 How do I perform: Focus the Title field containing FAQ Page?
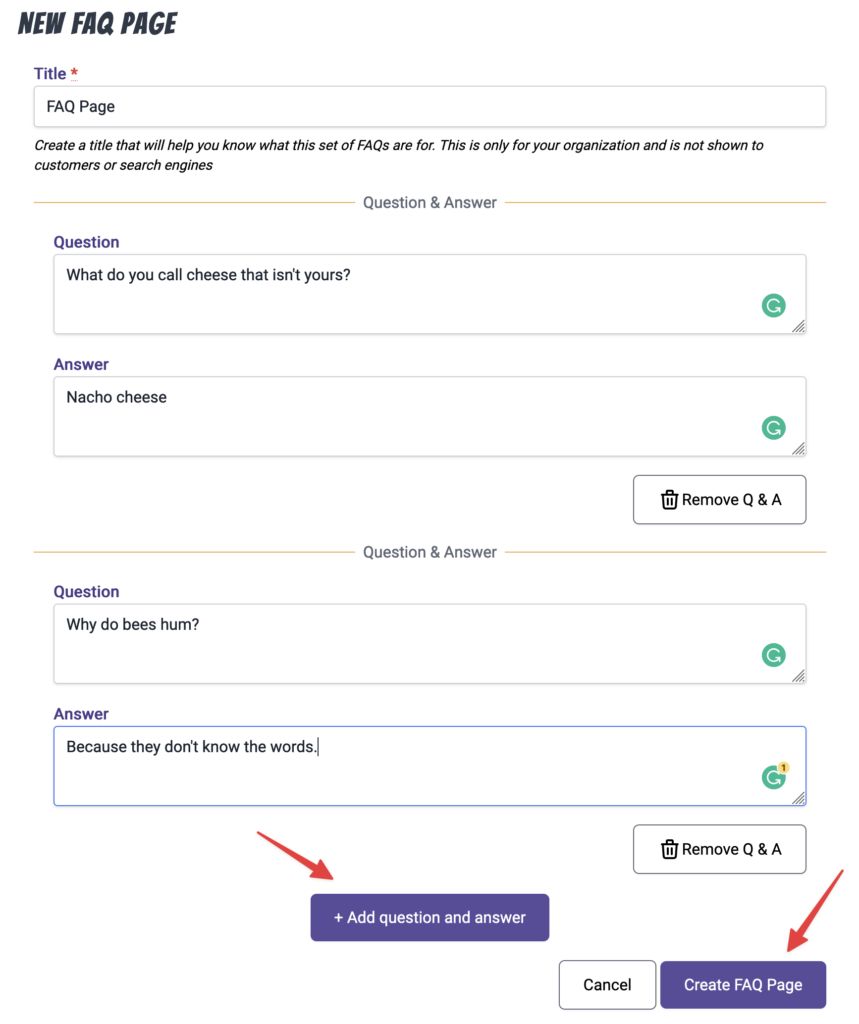tap(430, 106)
